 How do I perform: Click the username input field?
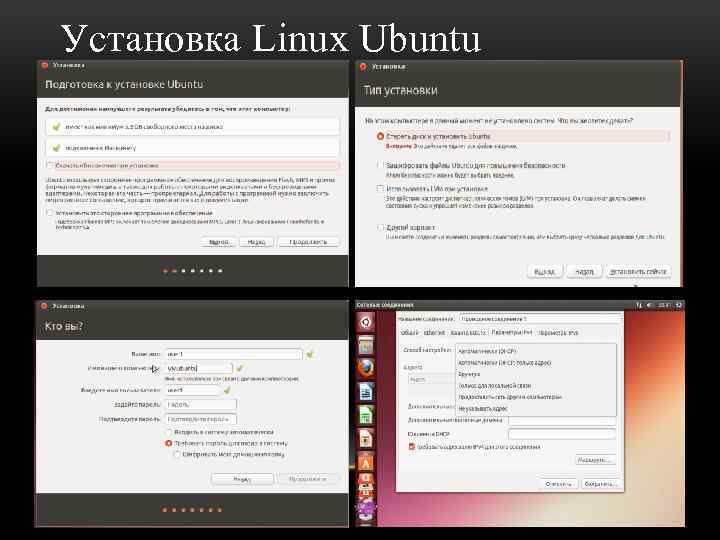[x=193, y=390]
